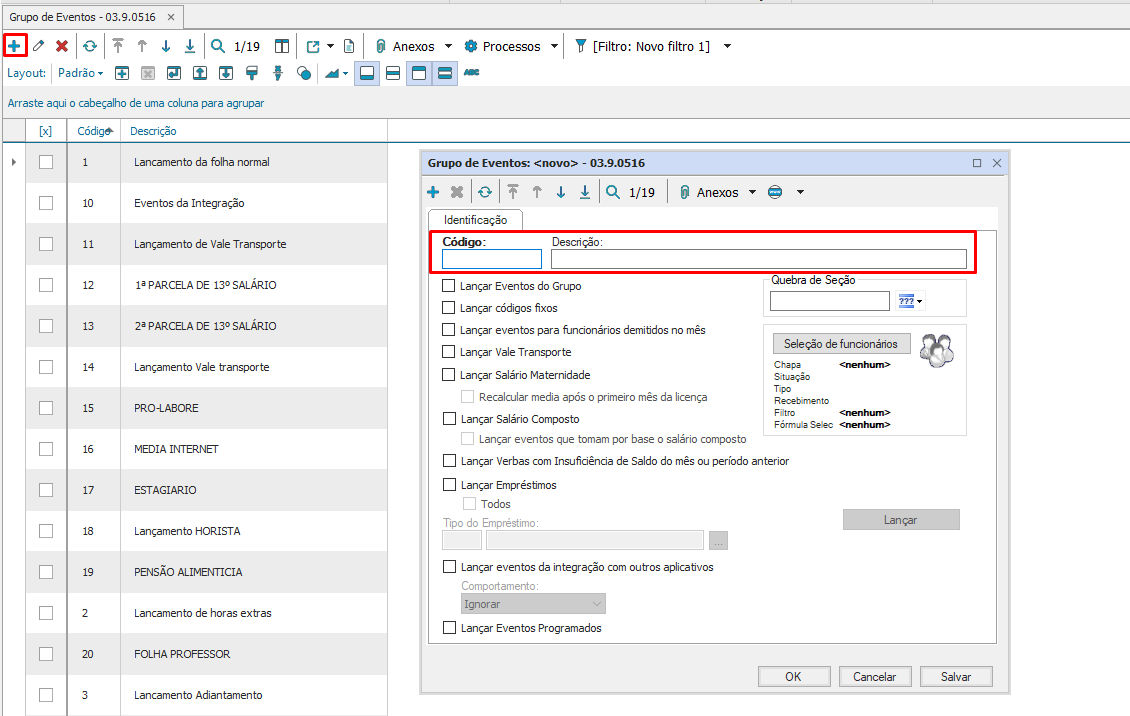This screenshot has height=716, width=1130.
Task: Open the export icon dropdown arrow
Action: [x=331, y=46]
